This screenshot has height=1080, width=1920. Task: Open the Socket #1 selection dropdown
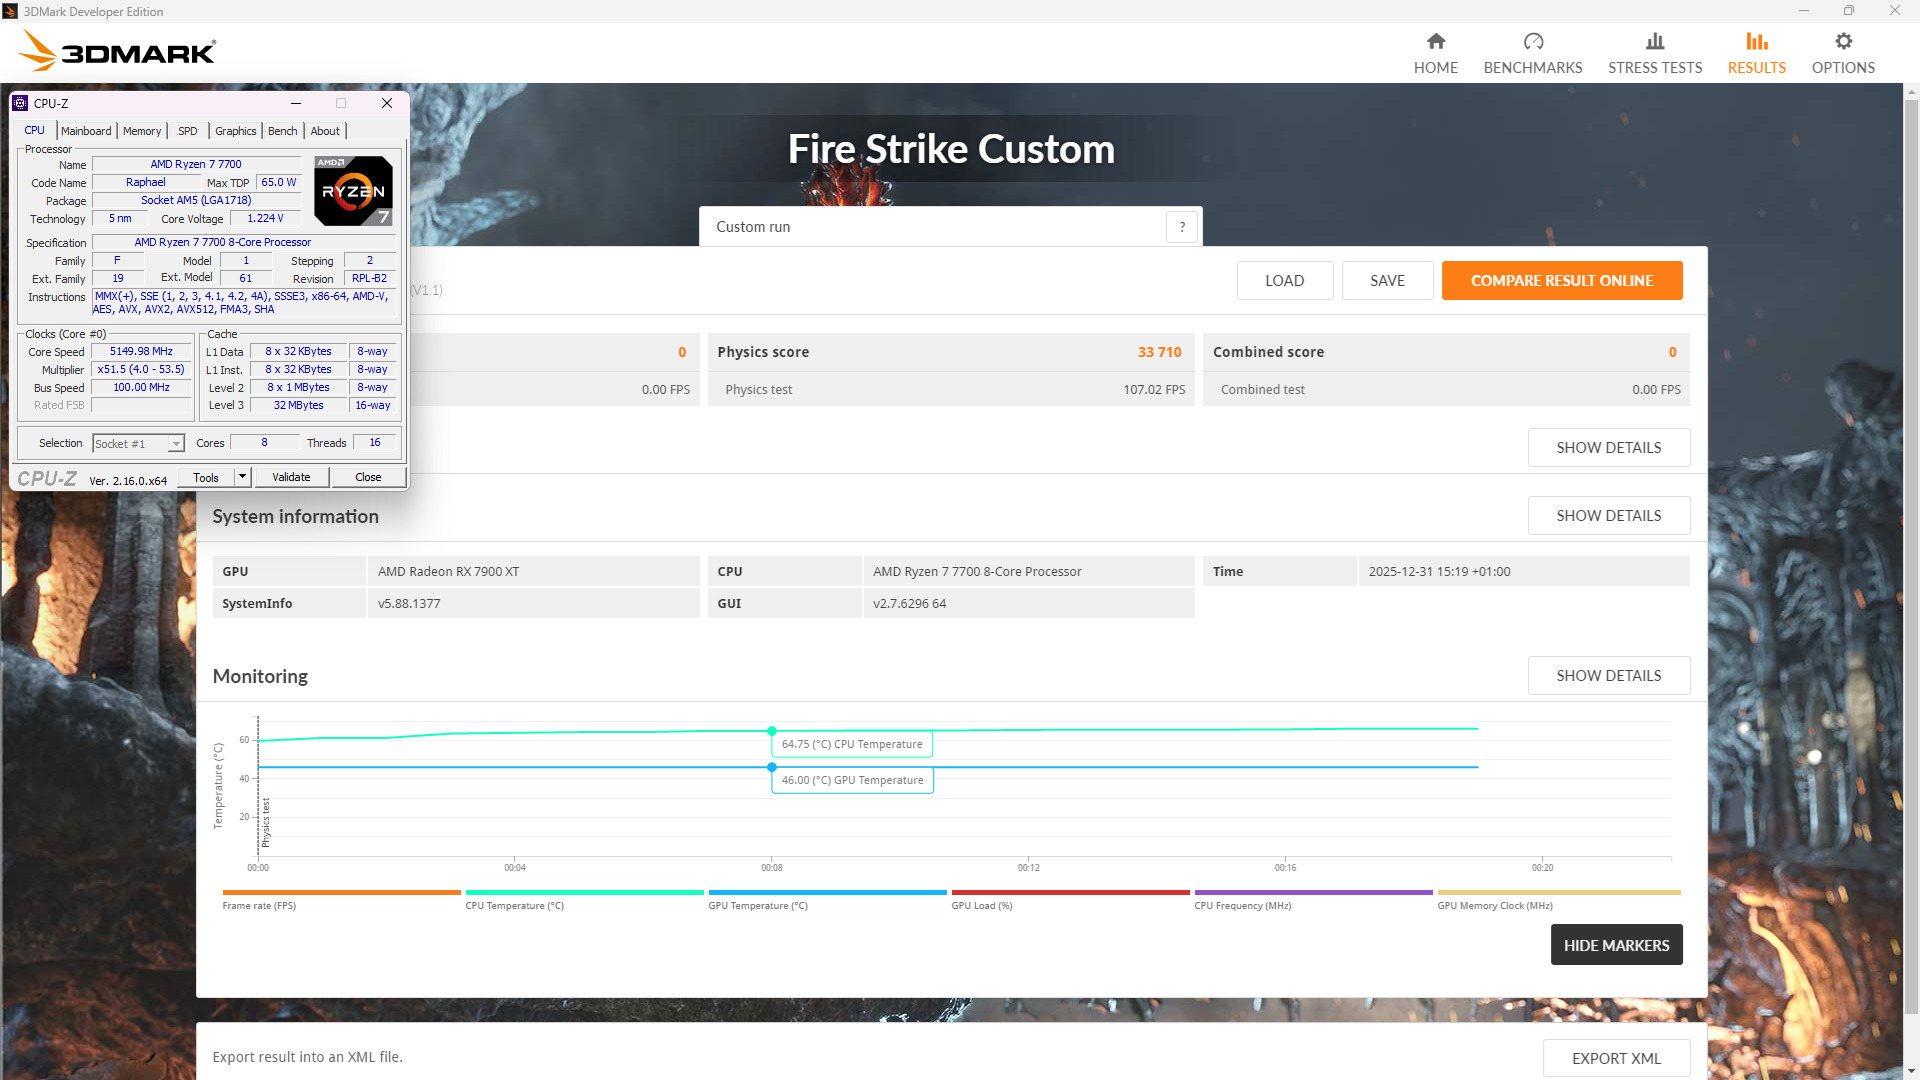[176, 444]
